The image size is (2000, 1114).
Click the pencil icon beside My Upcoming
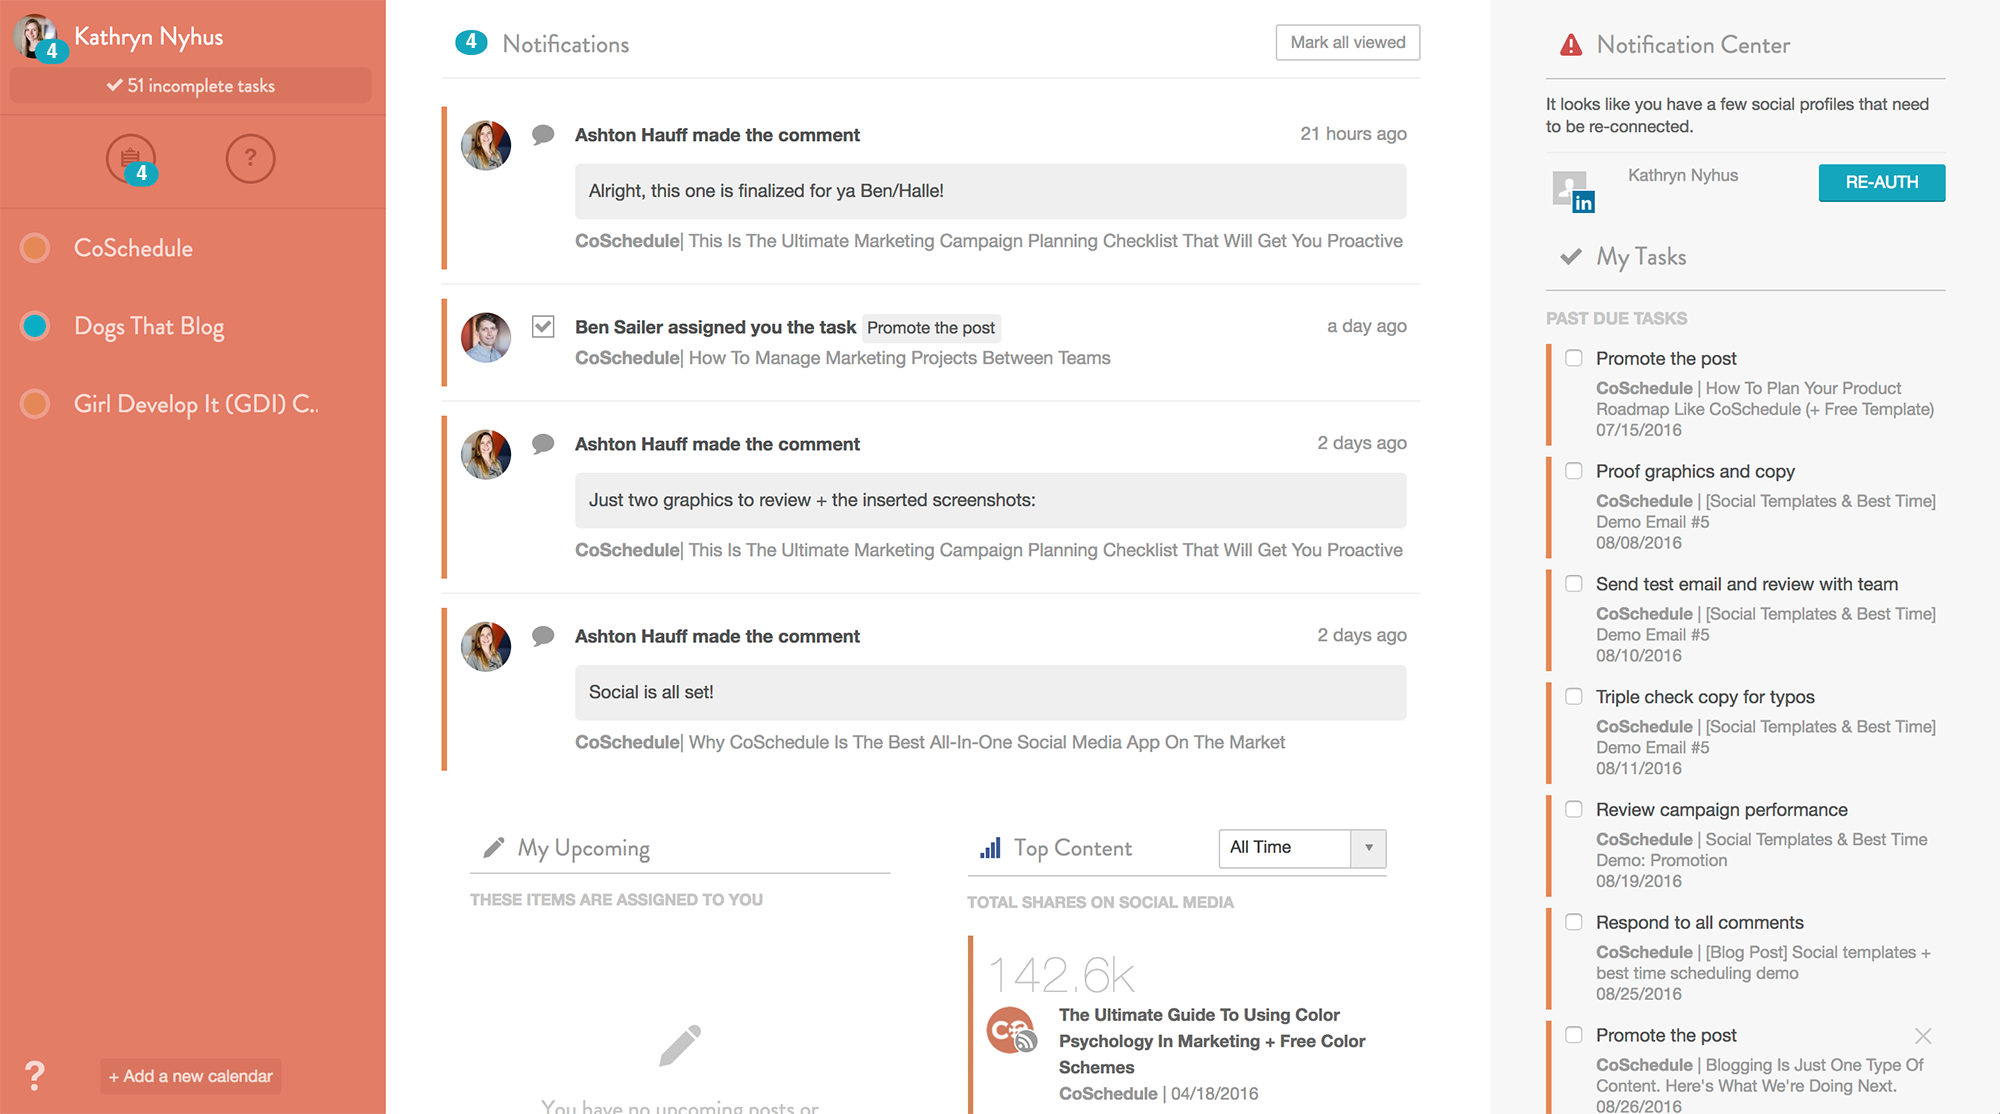pyautogui.click(x=492, y=846)
